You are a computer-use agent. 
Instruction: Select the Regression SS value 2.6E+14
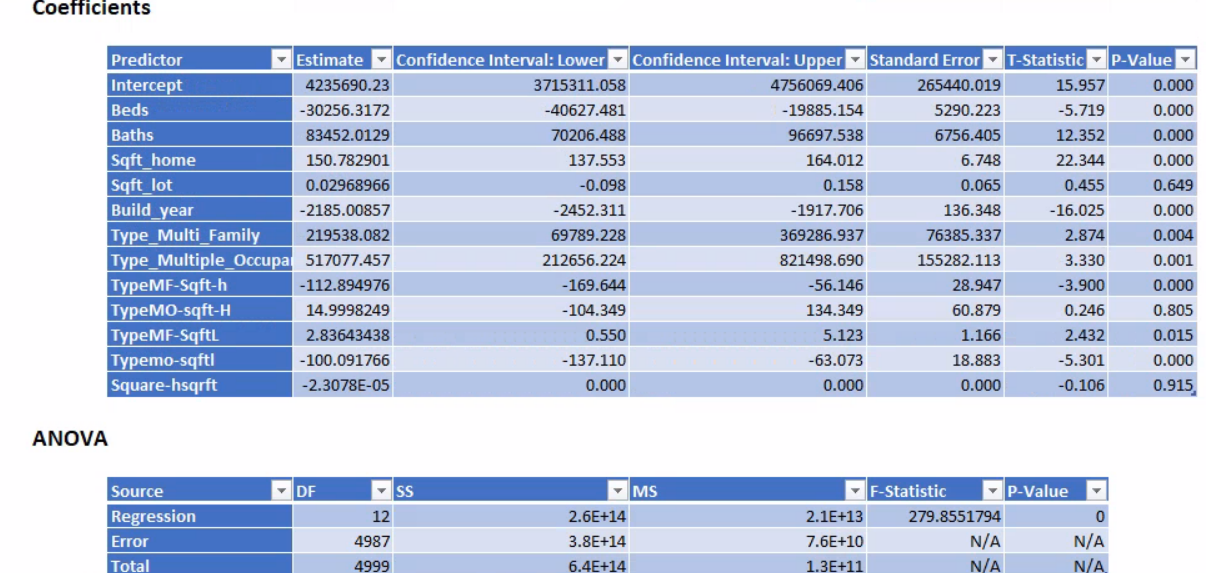tap(511, 516)
